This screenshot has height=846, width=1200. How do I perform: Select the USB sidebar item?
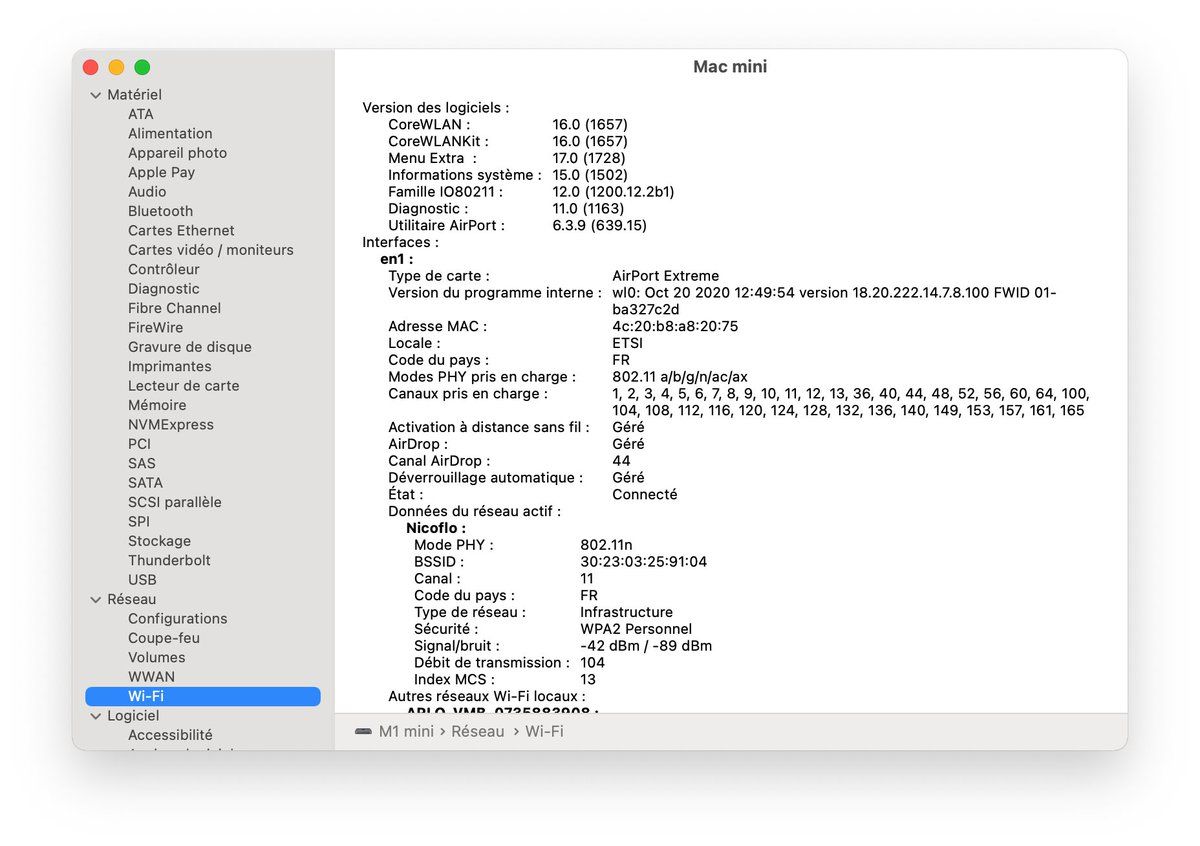coord(142,580)
